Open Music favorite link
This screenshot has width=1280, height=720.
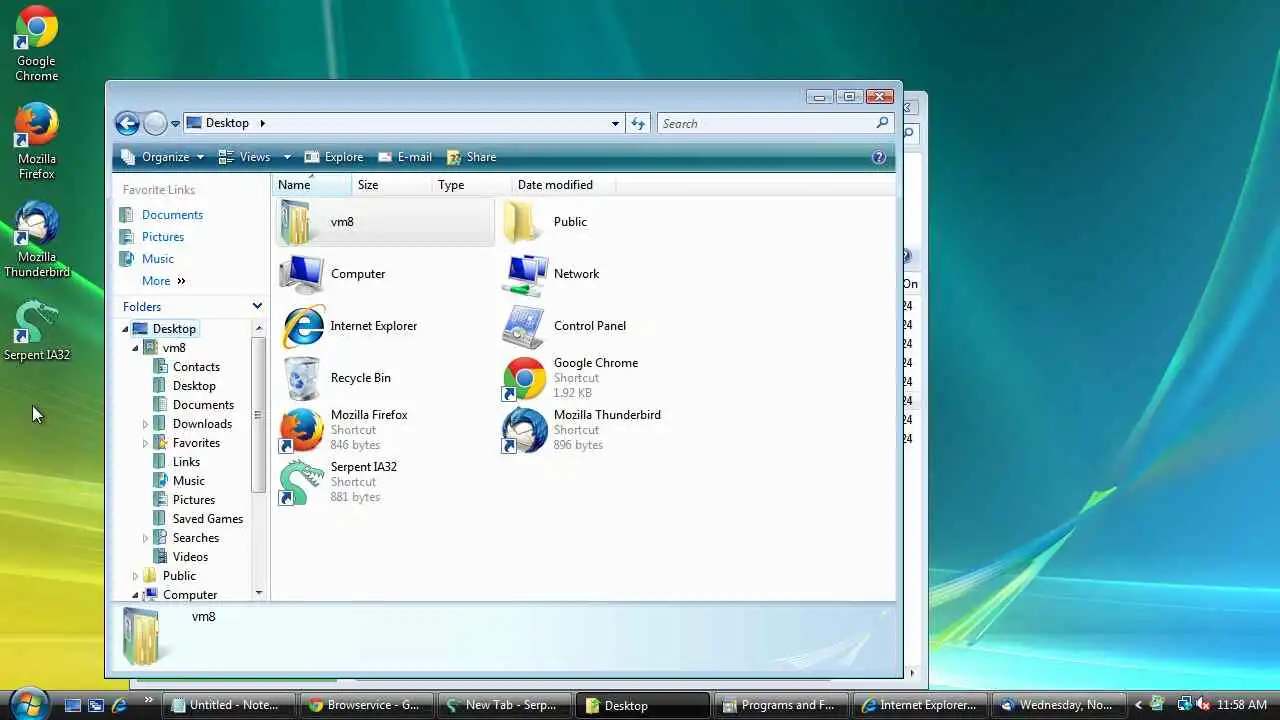[x=158, y=259]
